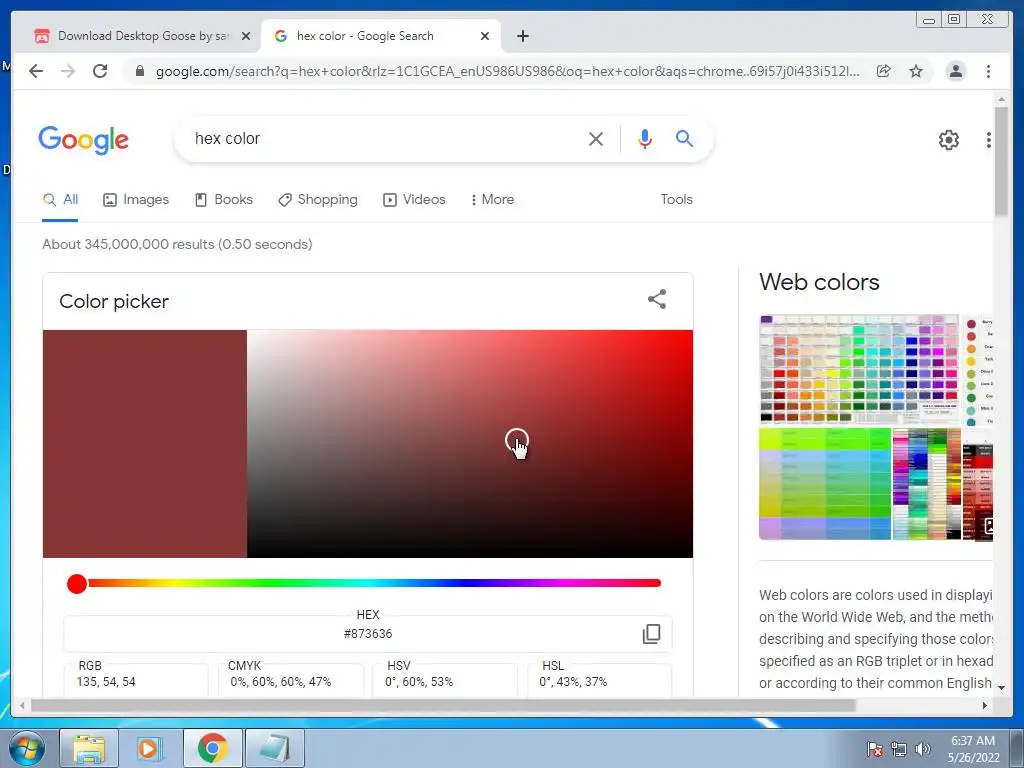Expand the More search categories
The width and height of the screenshot is (1024, 768).
[492, 200]
